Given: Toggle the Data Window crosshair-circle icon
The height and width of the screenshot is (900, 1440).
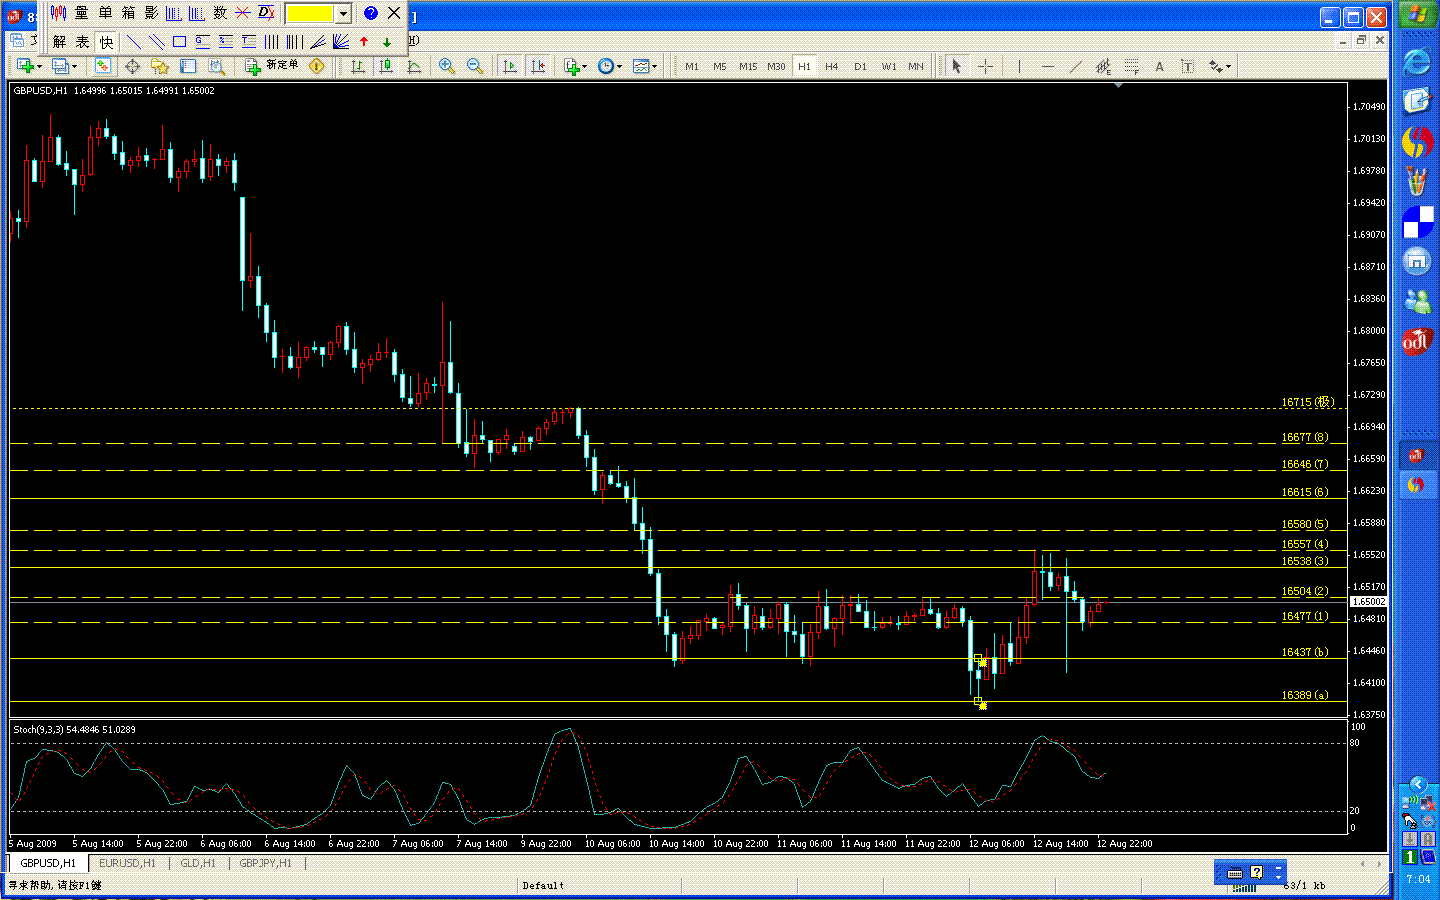Looking at the screenshot, I should (x=131, y=66).
